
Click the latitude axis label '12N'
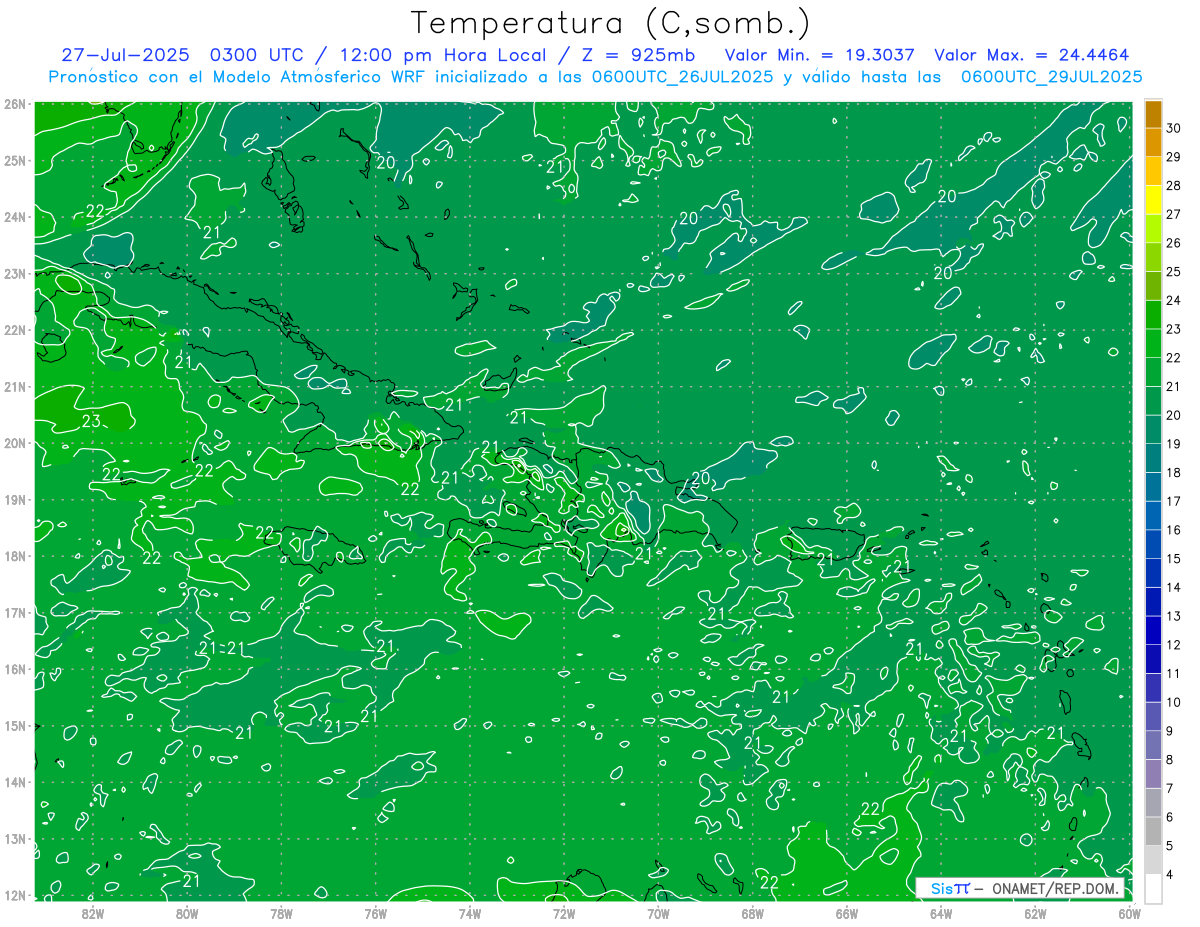pyautogui.click(x=15, y=895)
